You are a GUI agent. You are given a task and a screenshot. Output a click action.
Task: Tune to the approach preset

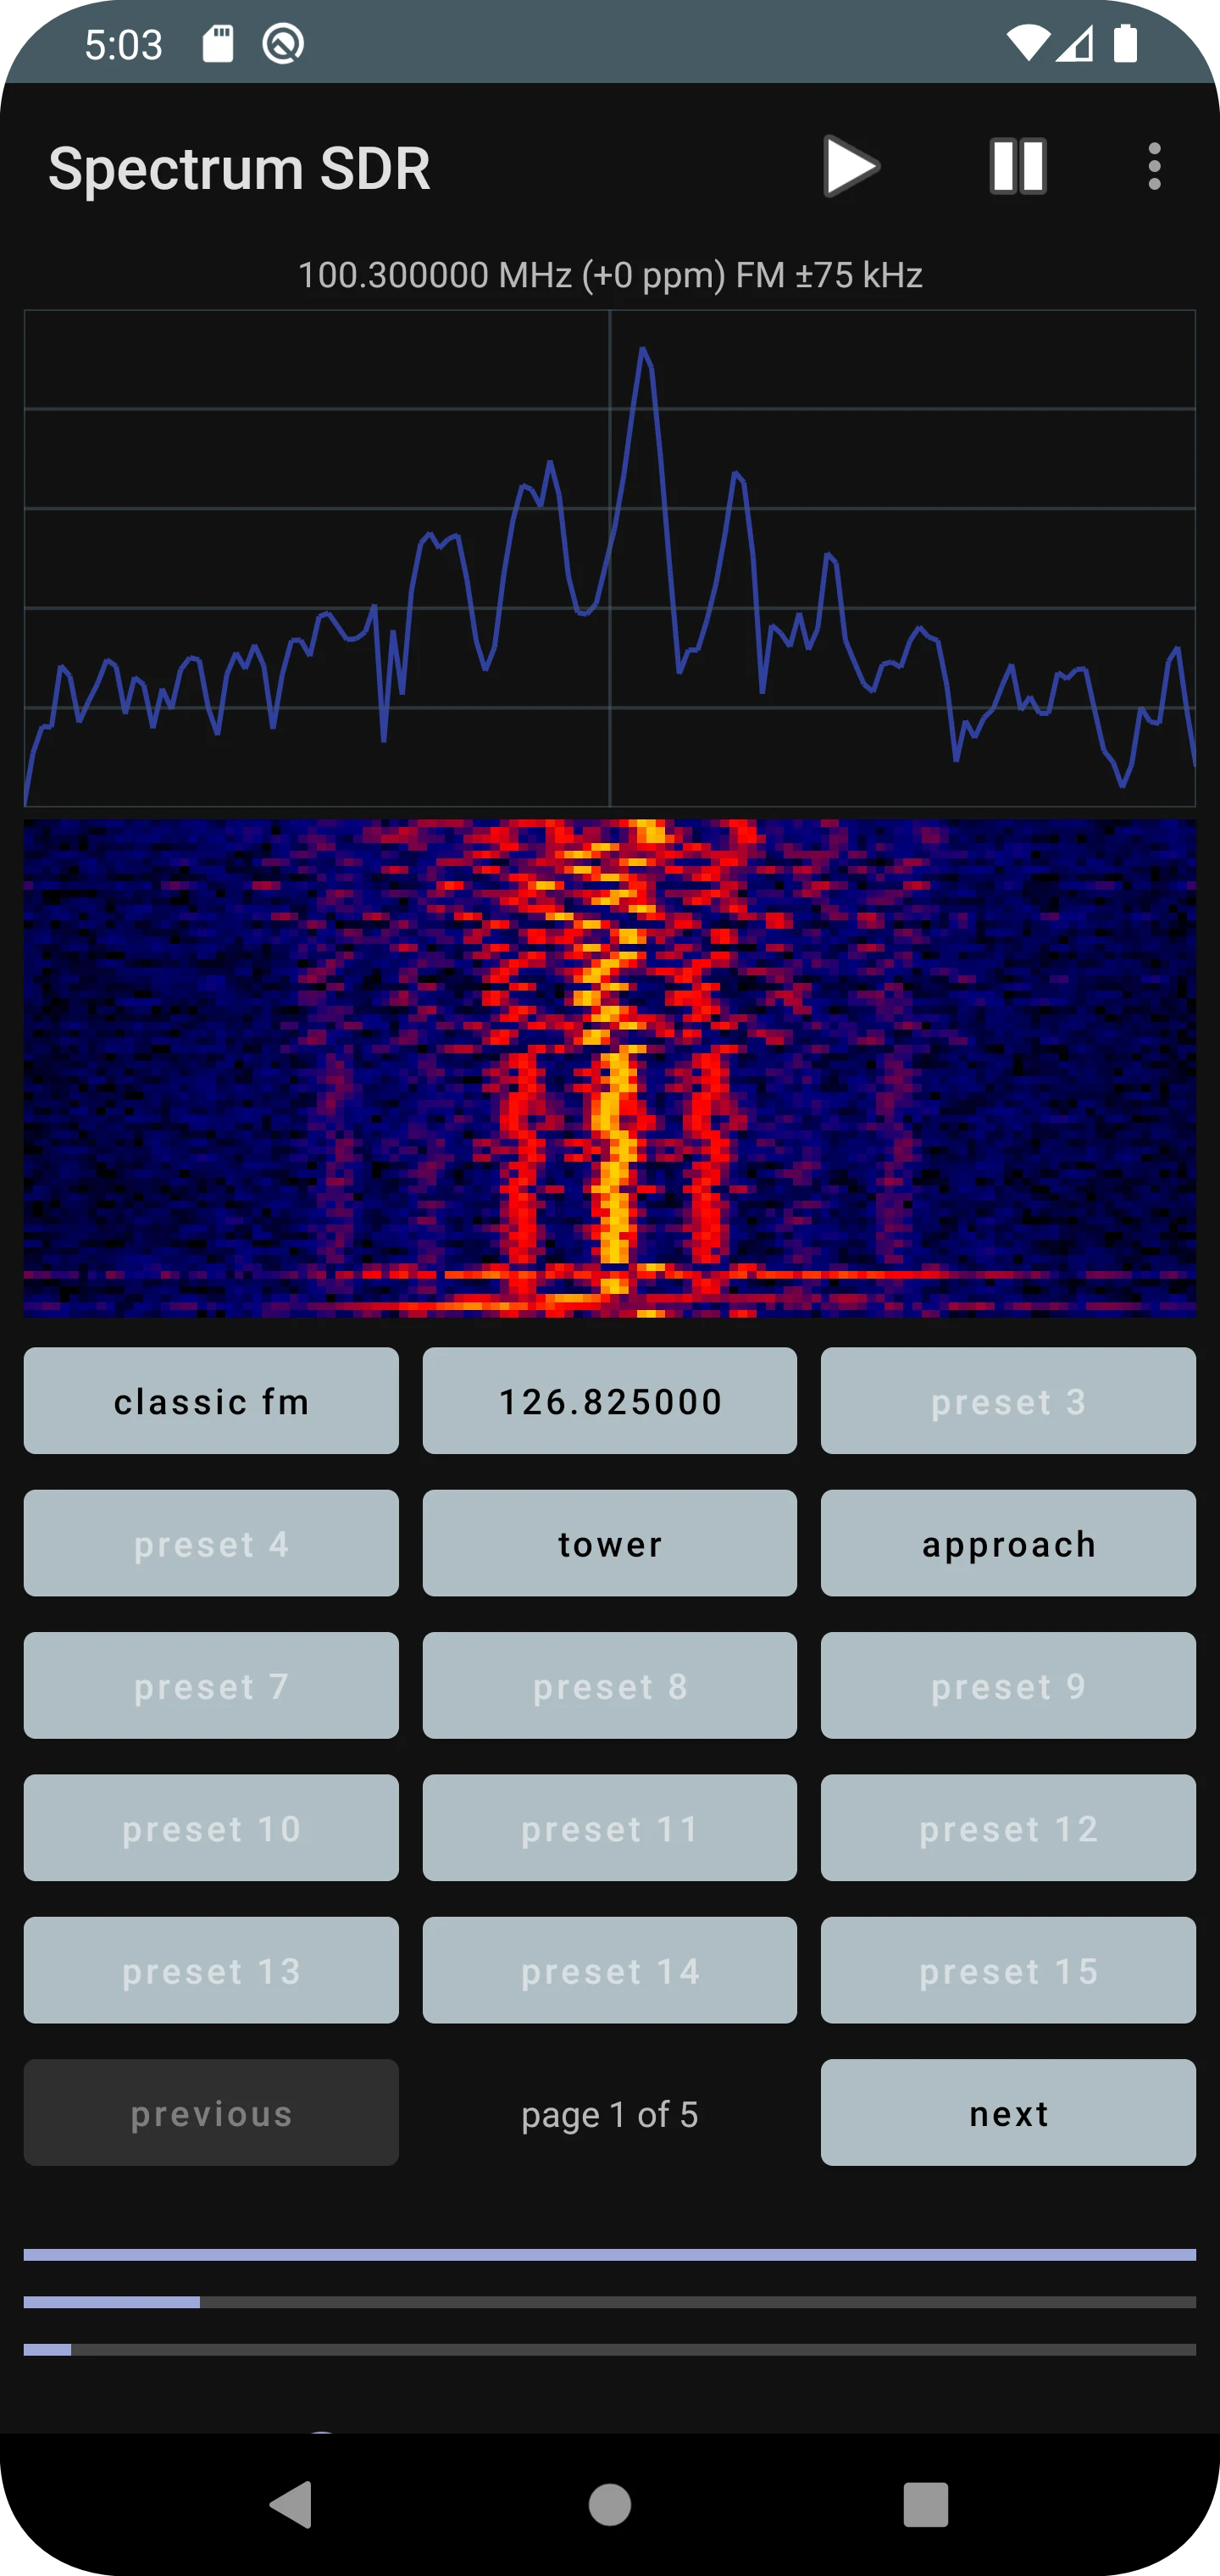coord(1008,1543)
